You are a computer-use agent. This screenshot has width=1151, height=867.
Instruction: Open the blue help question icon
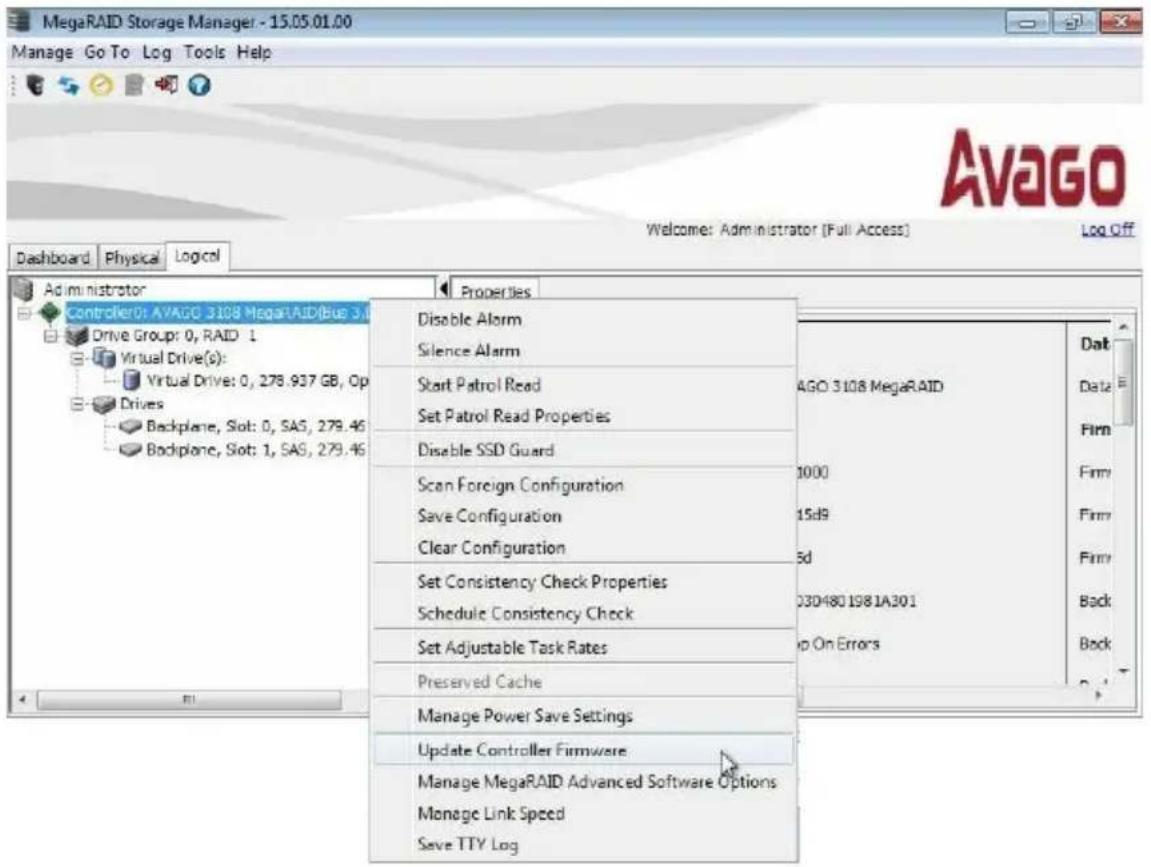(199, 85)
